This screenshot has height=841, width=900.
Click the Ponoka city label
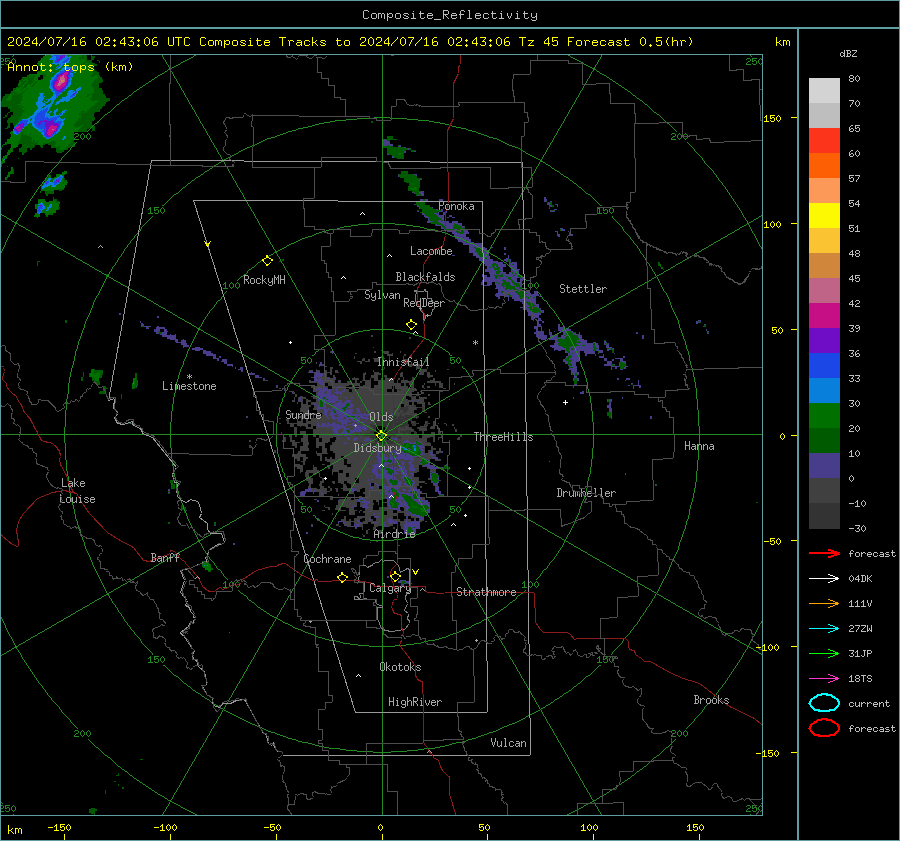(x=456, y=206)
